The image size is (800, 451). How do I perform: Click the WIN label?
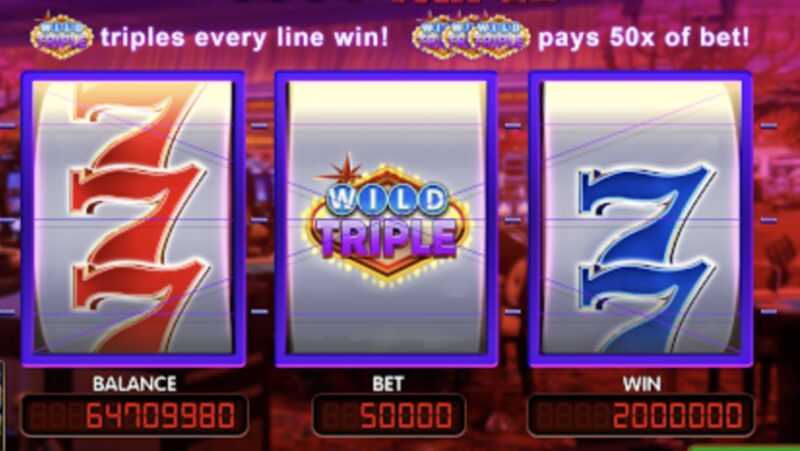[641, 384]
